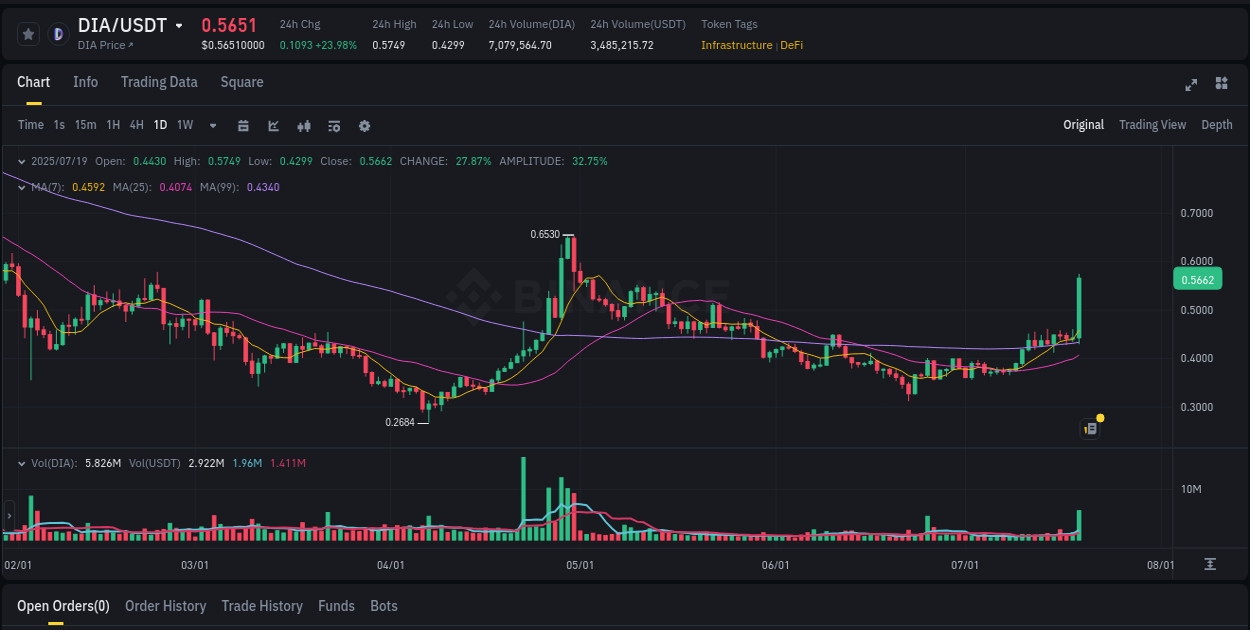Open the date range calendar picker
This screenshot has height=630, width=1250.
coord(243,125)
